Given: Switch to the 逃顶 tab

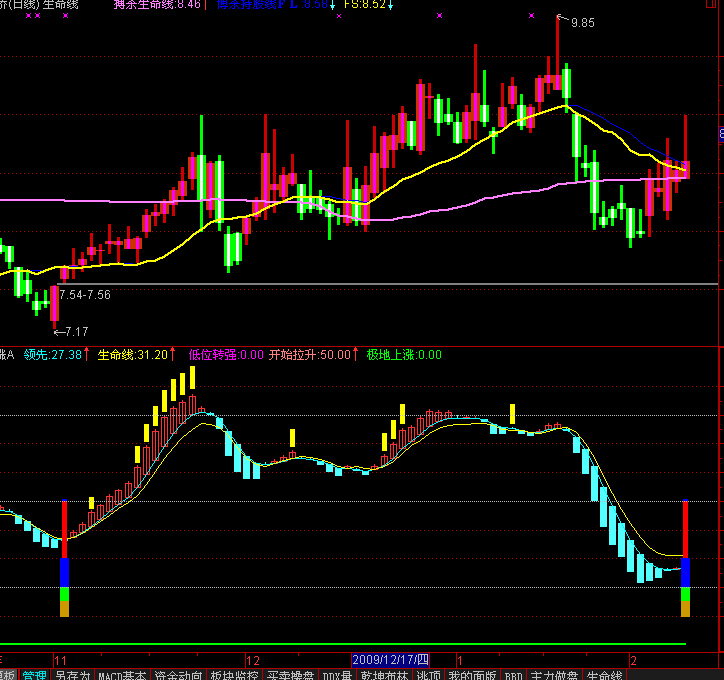Looking at the screenshot, I should point(428,675).
